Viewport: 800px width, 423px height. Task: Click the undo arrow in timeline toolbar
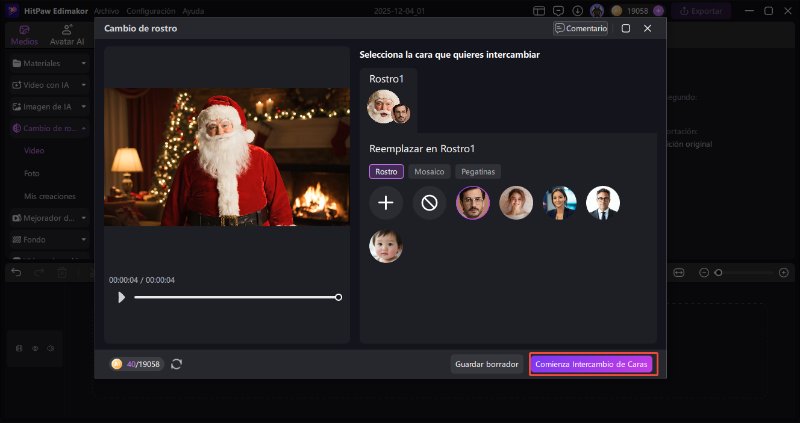tap(16, 272)
